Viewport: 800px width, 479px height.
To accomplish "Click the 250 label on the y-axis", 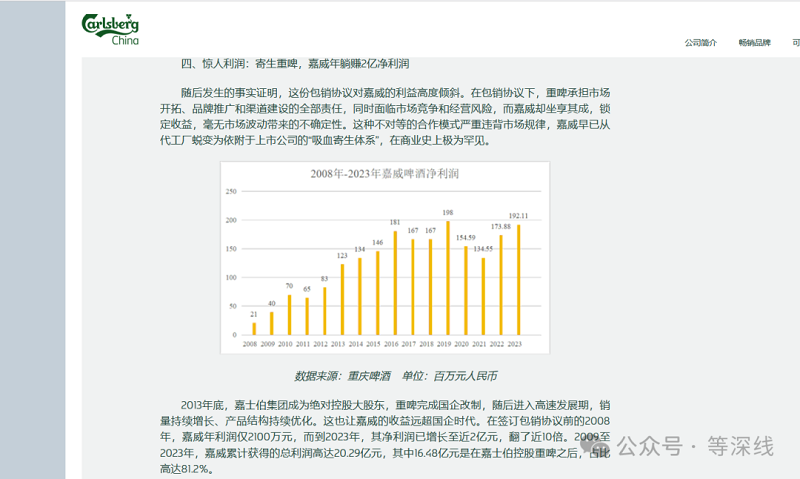I will click(231, 192).
